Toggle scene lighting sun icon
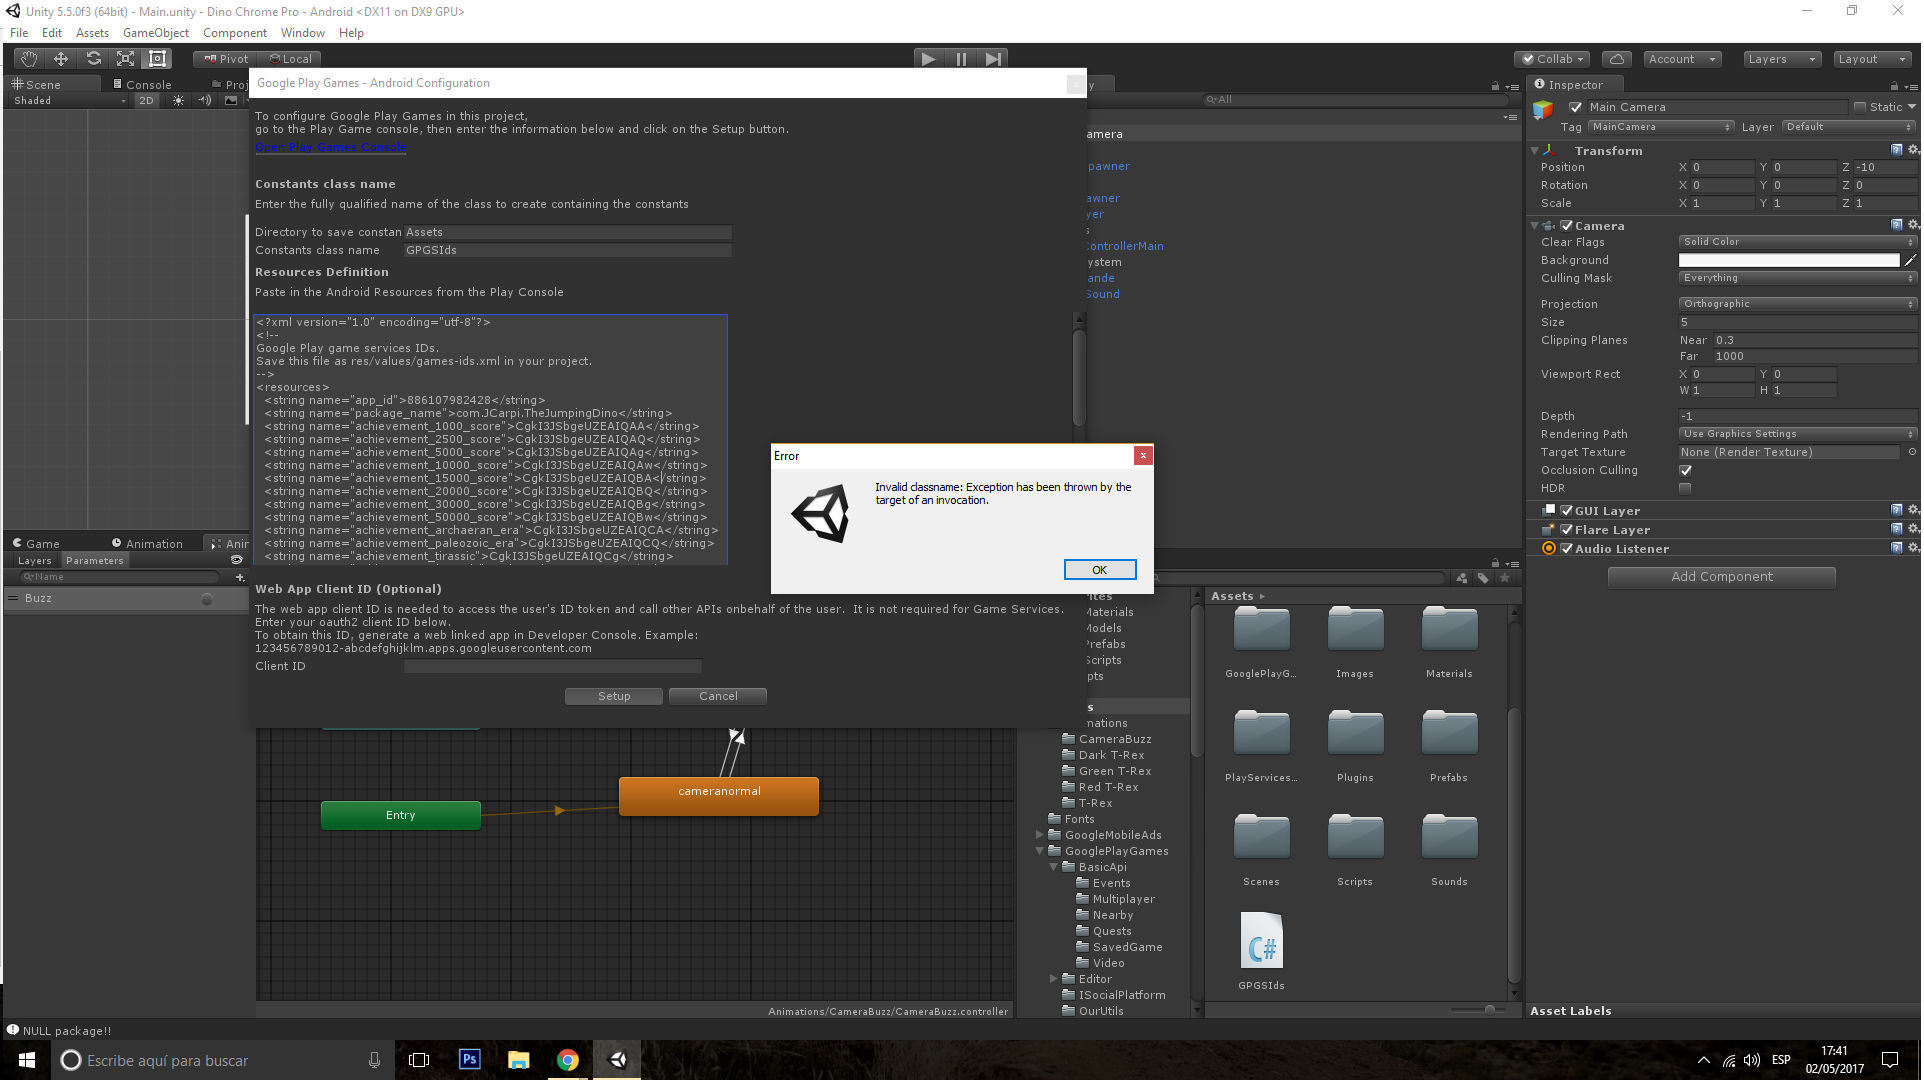The width and height of the screenshot is (1924, 1082). click(x=178, y=101)
